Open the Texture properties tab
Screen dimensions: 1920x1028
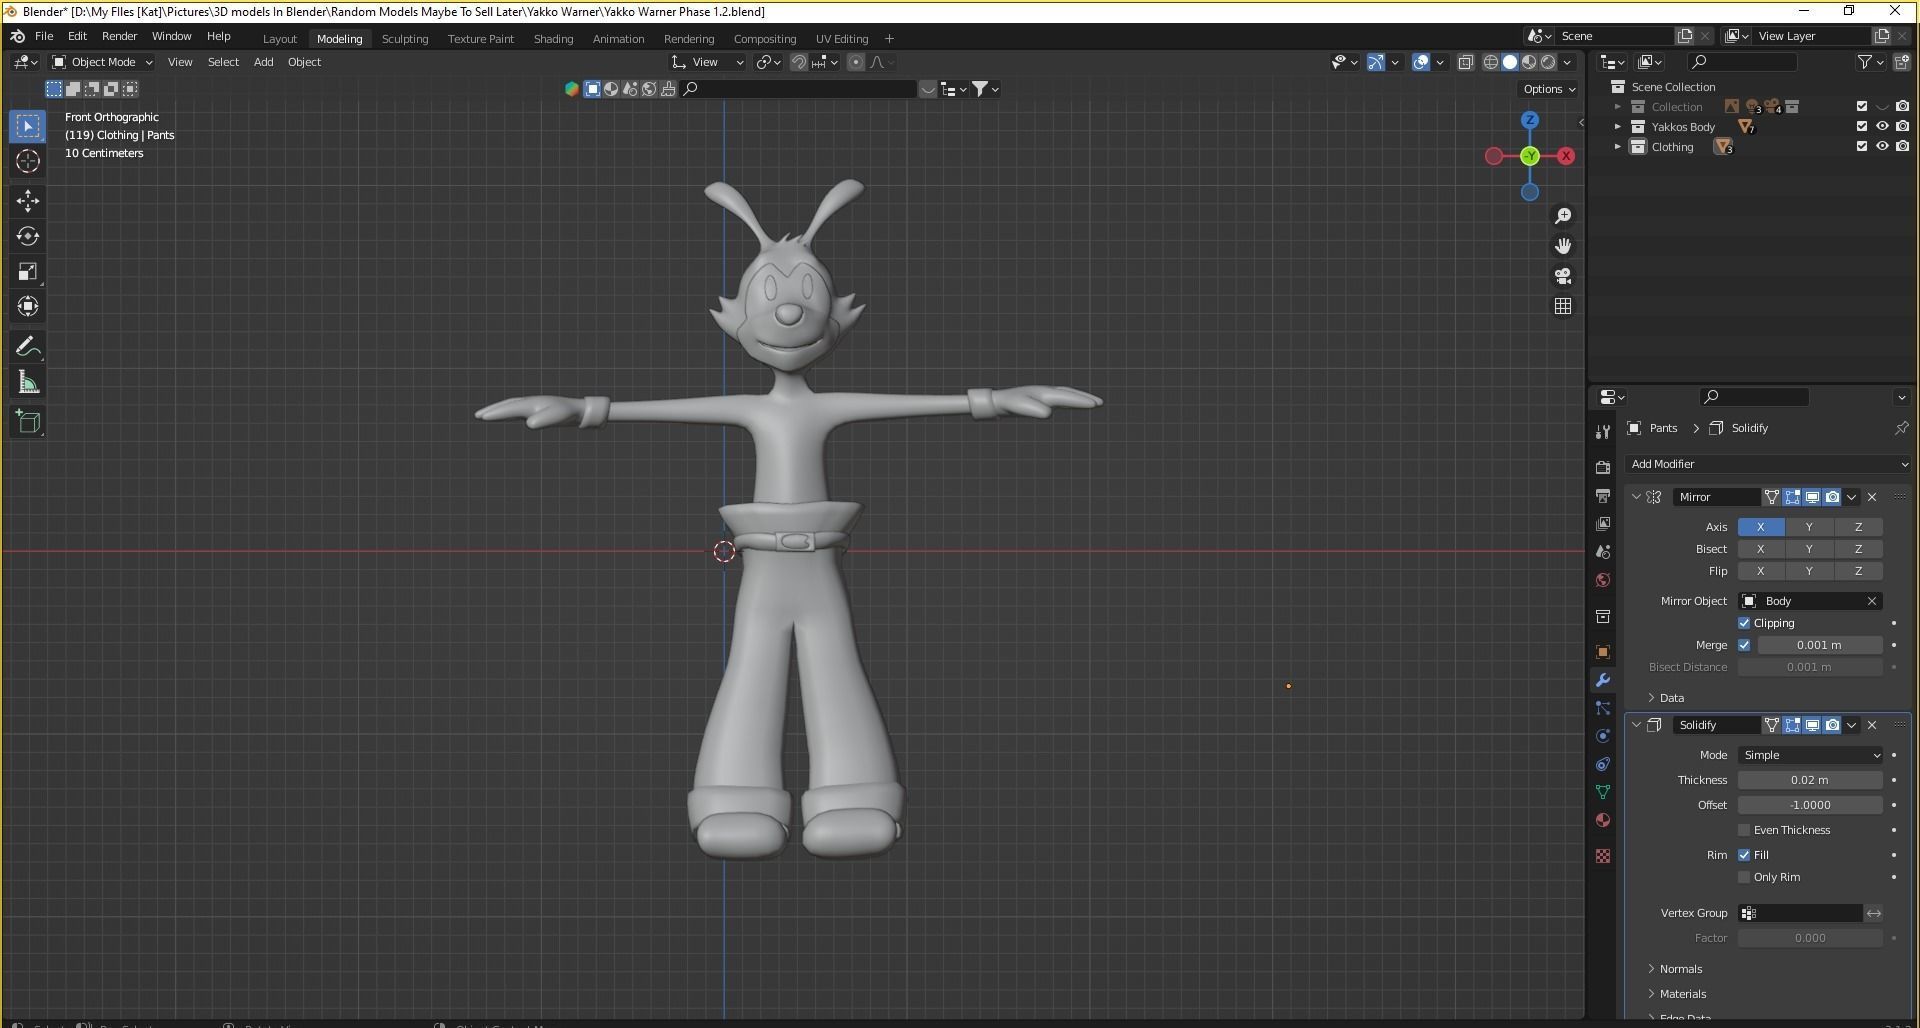point(1603,856)
